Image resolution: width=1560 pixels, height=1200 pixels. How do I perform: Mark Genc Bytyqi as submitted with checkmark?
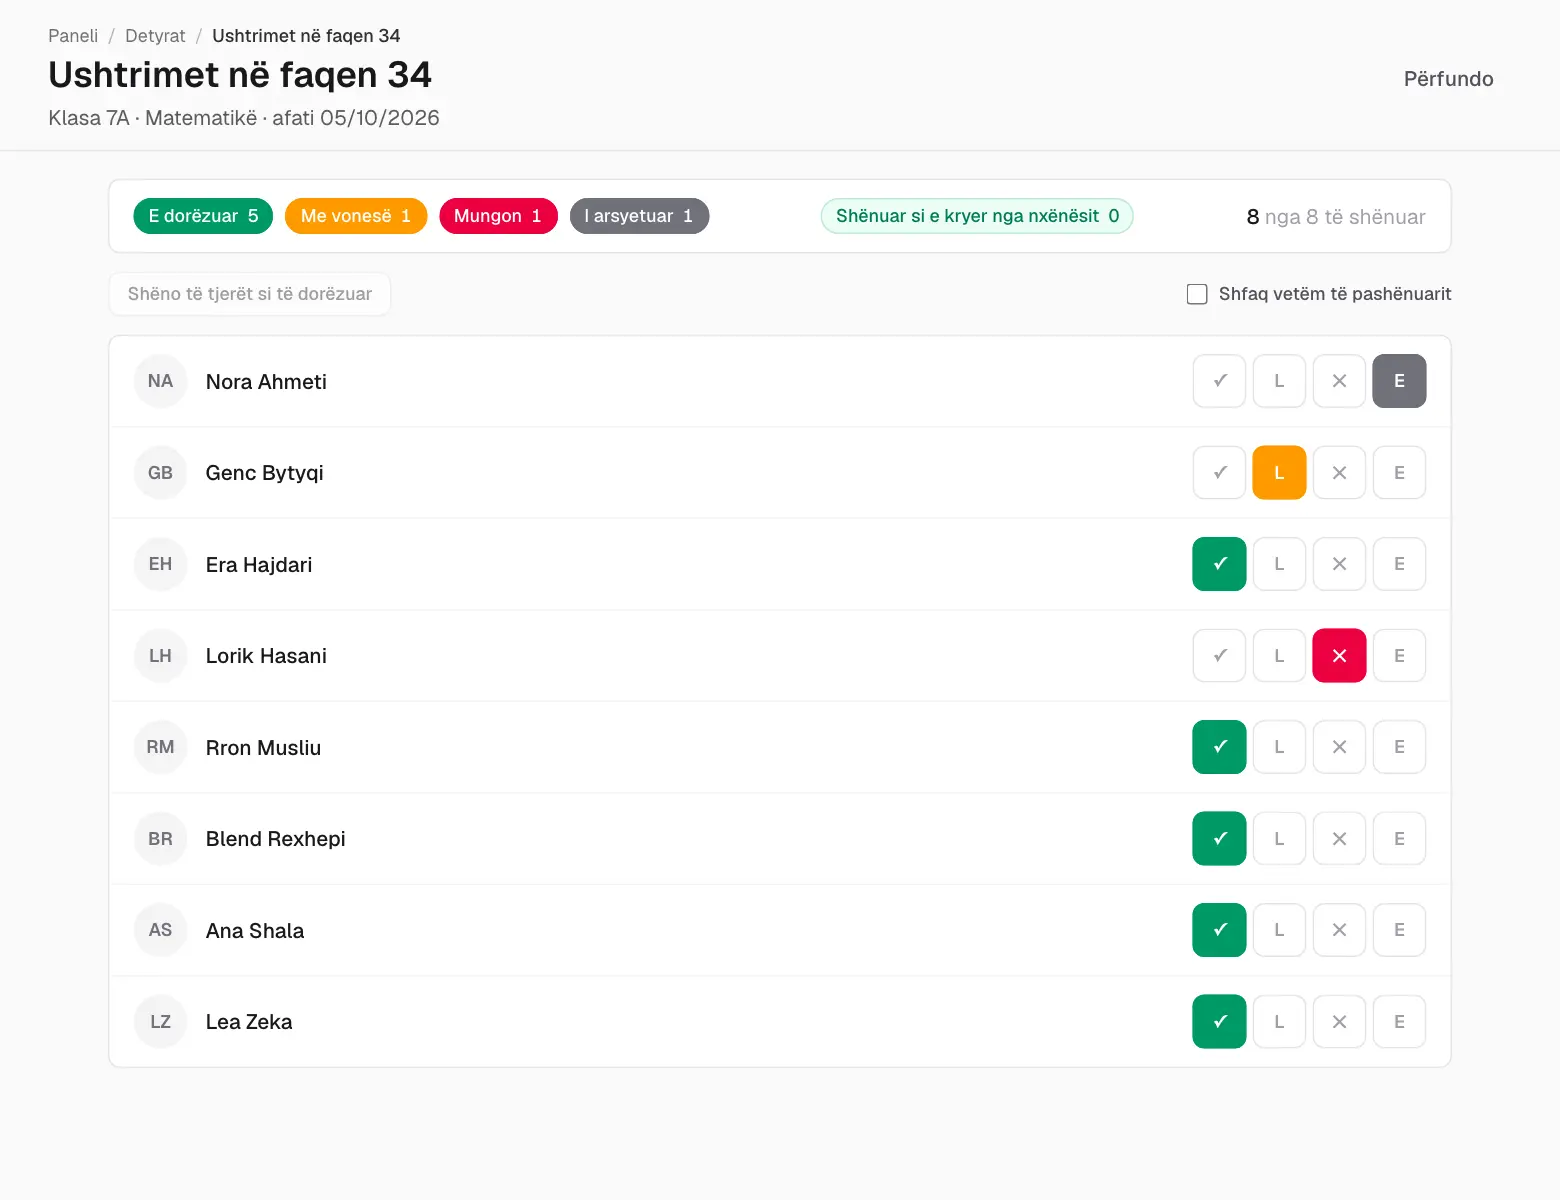pyautogui.click(x=1219, y=472)
